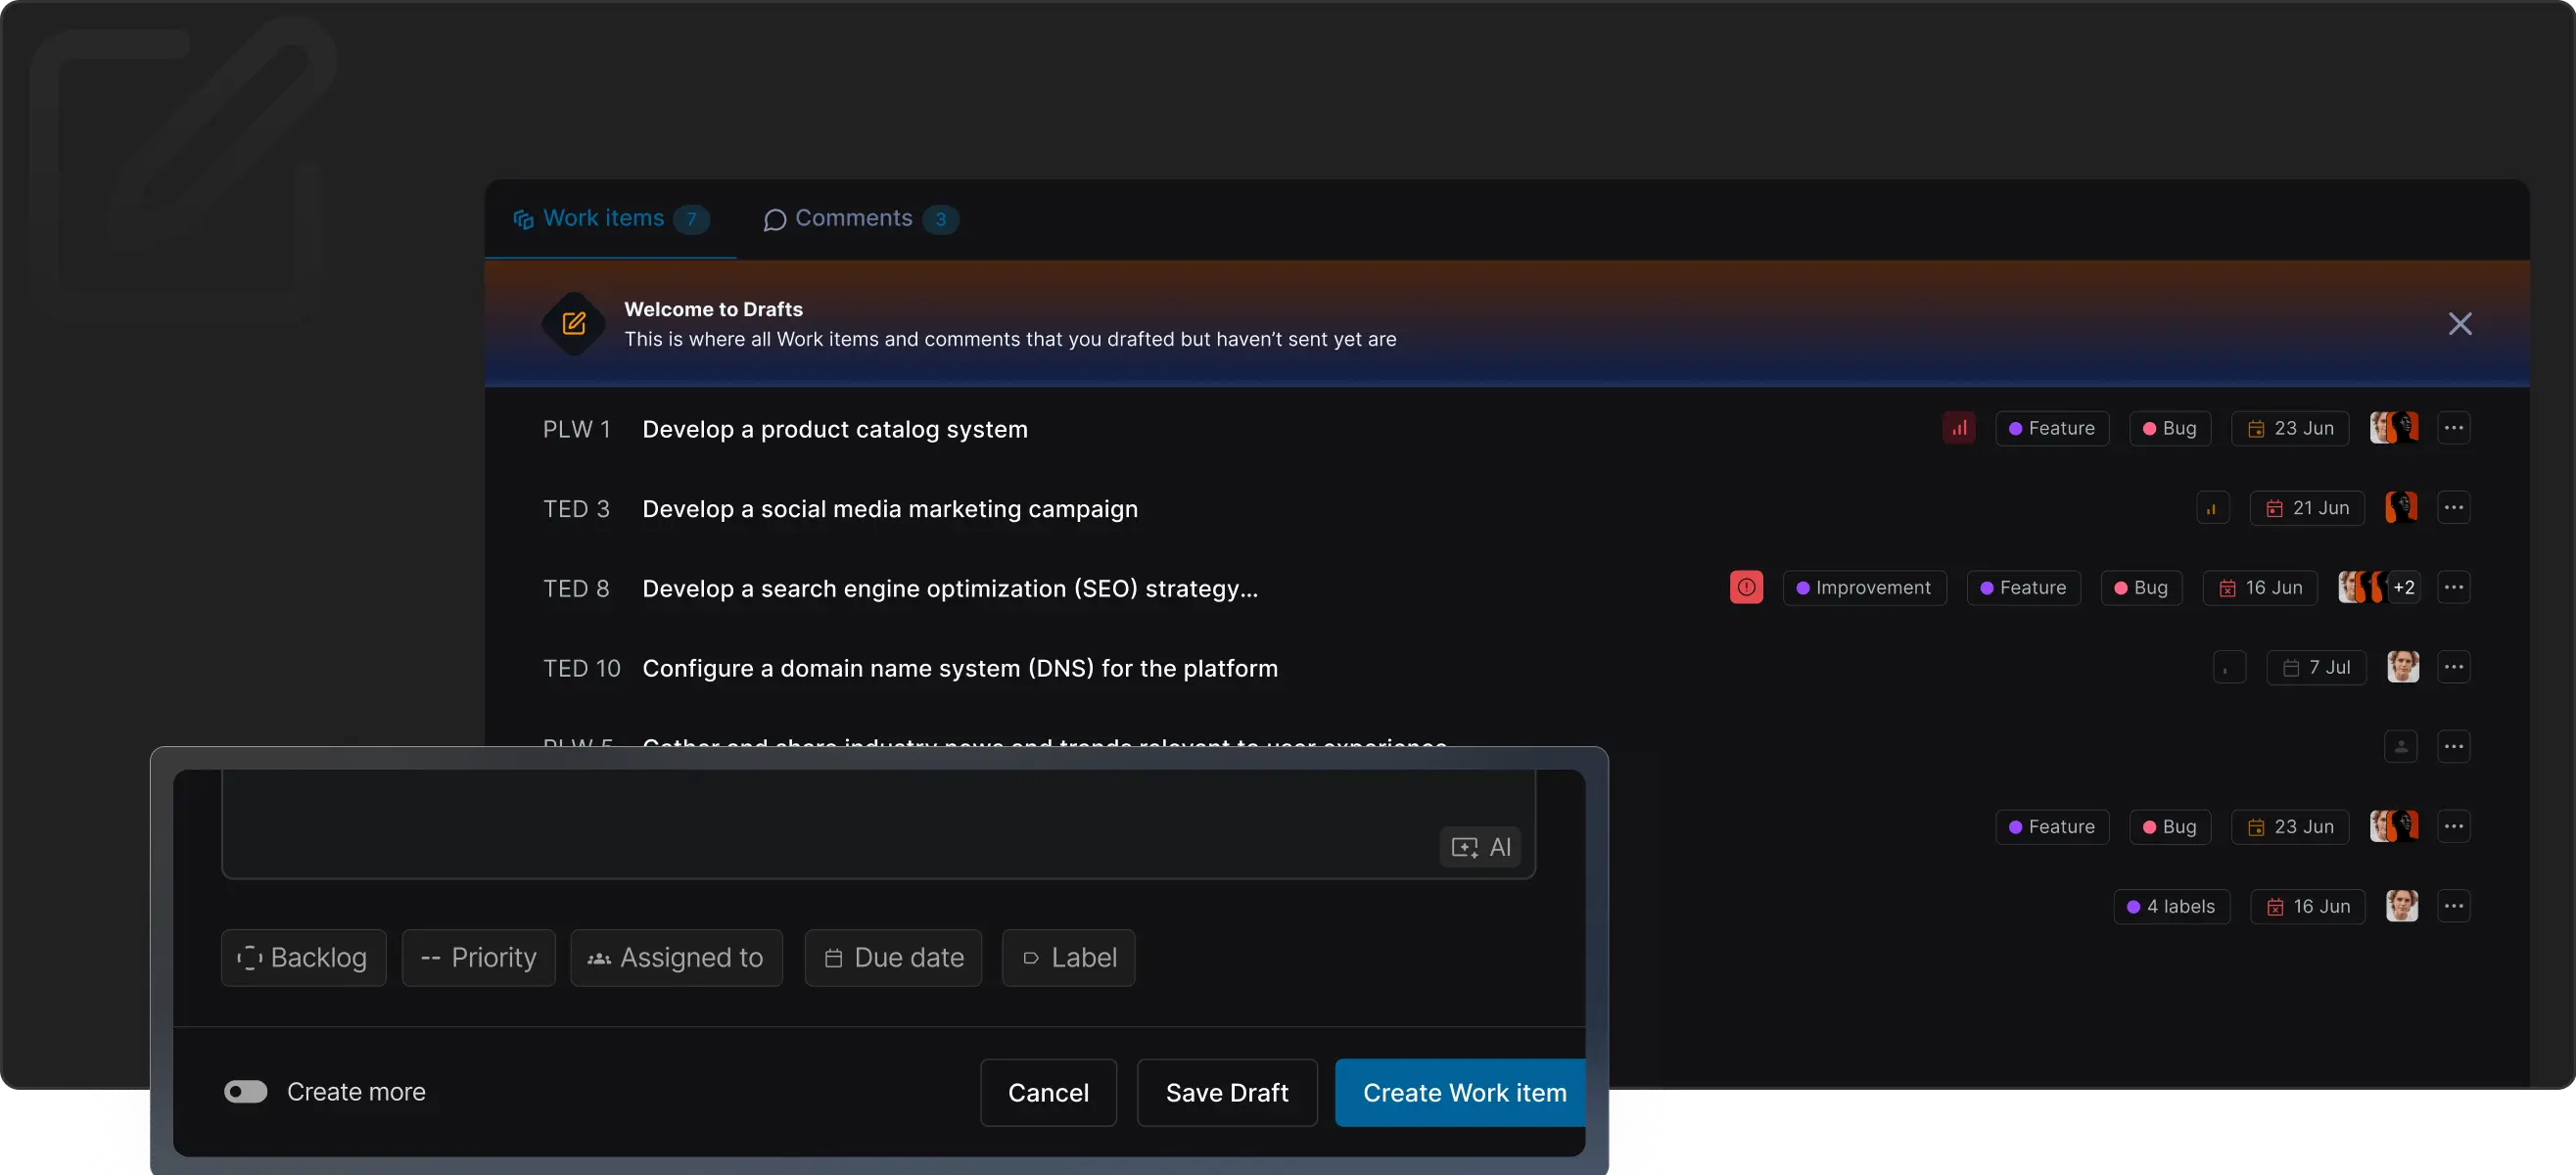Click the Save Draft button

click(x=1226, y=1093)
